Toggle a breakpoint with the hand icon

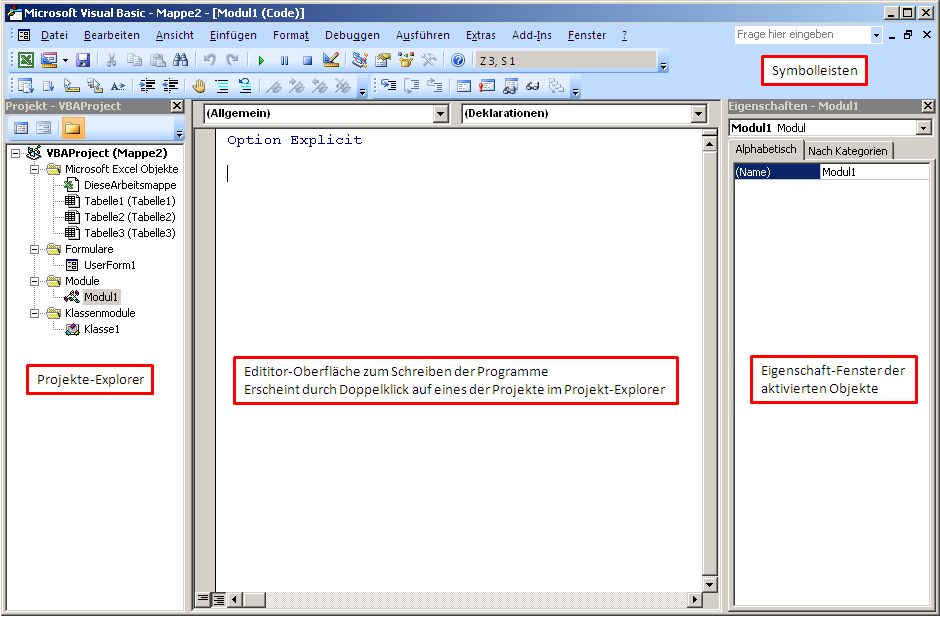coord(198,86)
